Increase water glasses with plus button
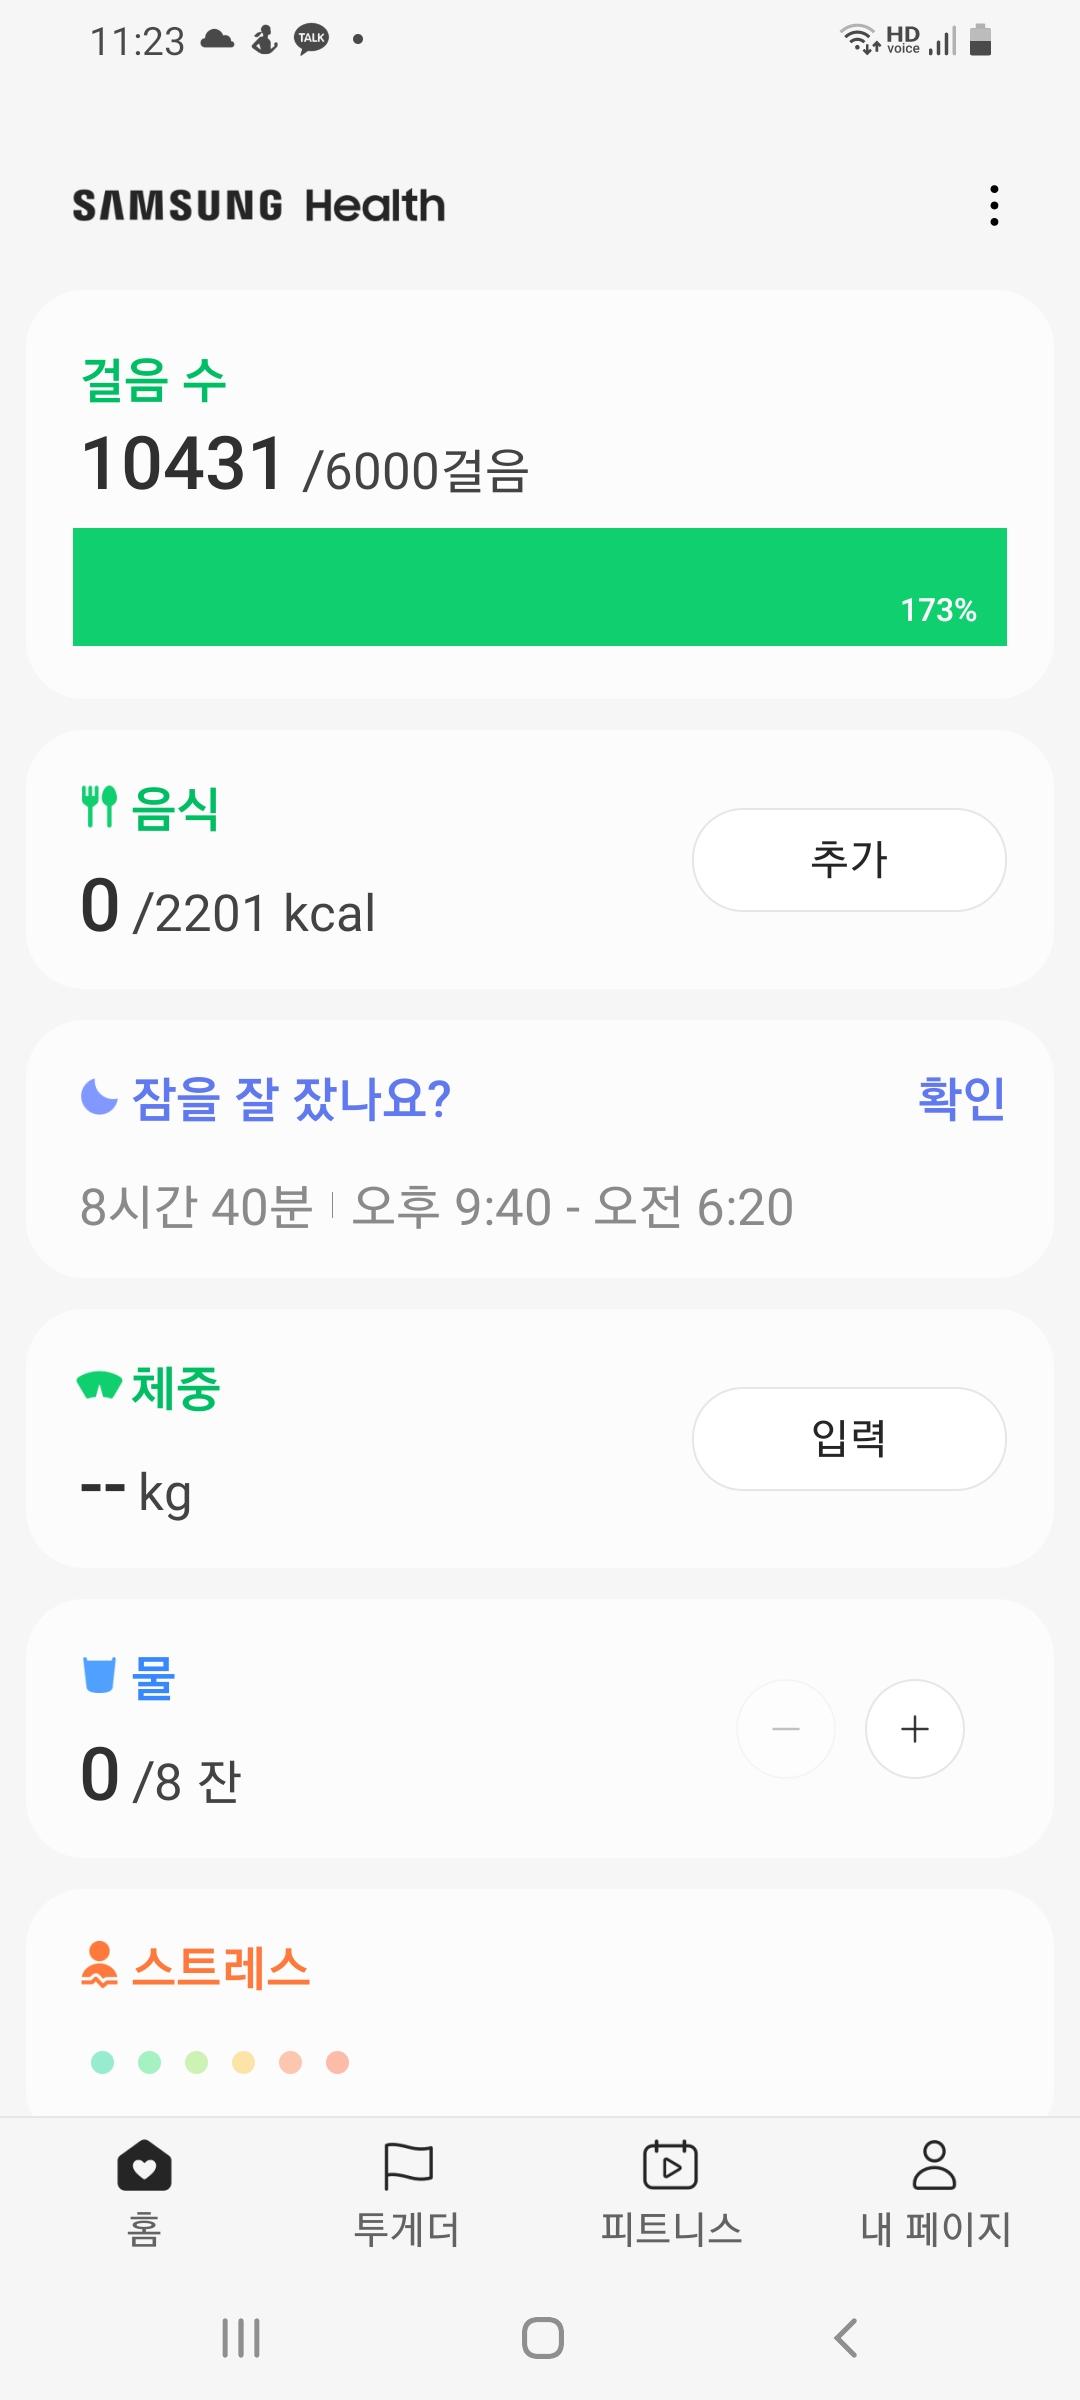This screenshot has width=1080, height=2400. (x=914, y=1729)
